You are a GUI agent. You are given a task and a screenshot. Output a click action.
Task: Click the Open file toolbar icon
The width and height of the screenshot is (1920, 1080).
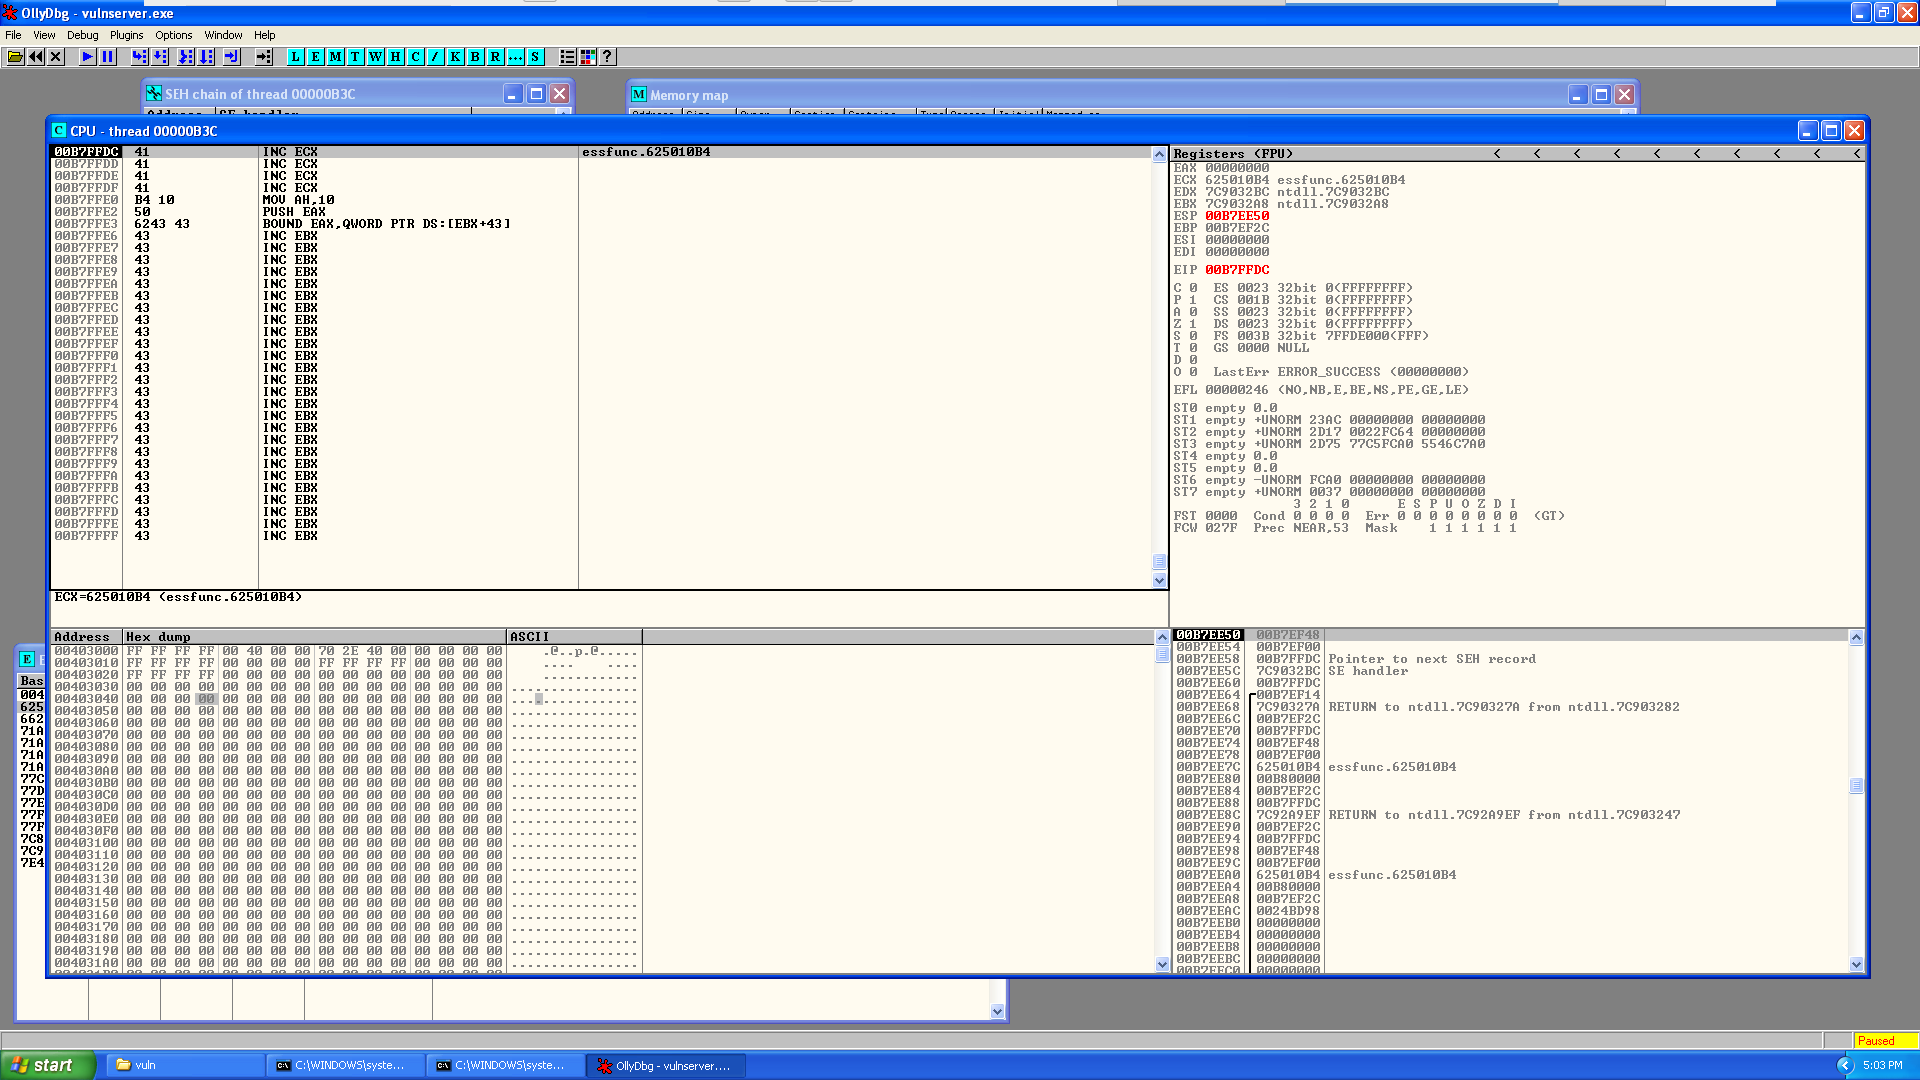(15, 57)
